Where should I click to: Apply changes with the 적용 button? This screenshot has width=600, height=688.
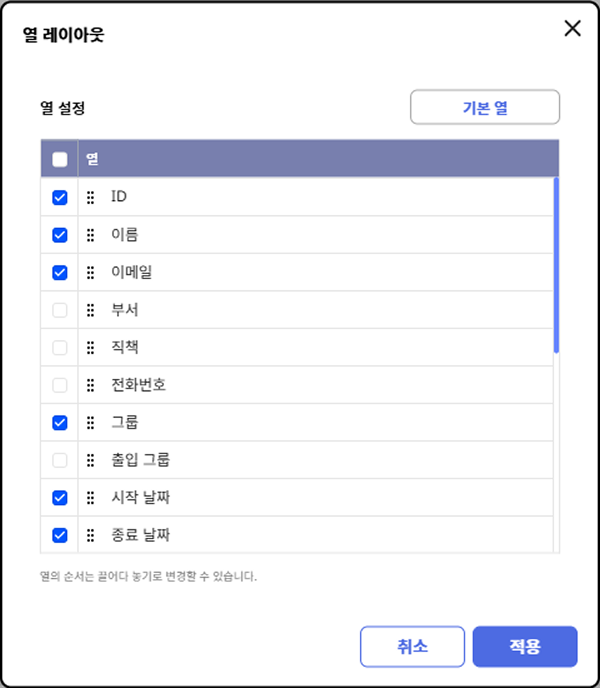(525, 646)
